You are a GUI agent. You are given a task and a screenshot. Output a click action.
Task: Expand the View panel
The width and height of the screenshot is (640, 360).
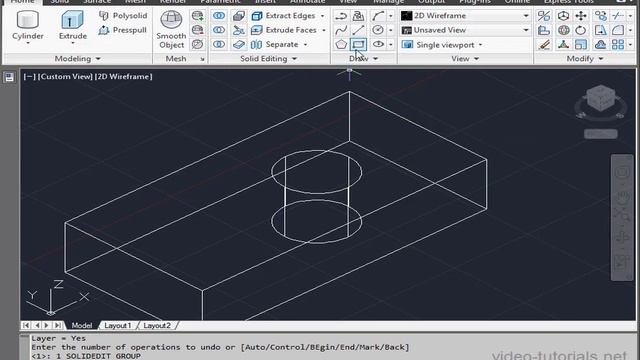465,59
